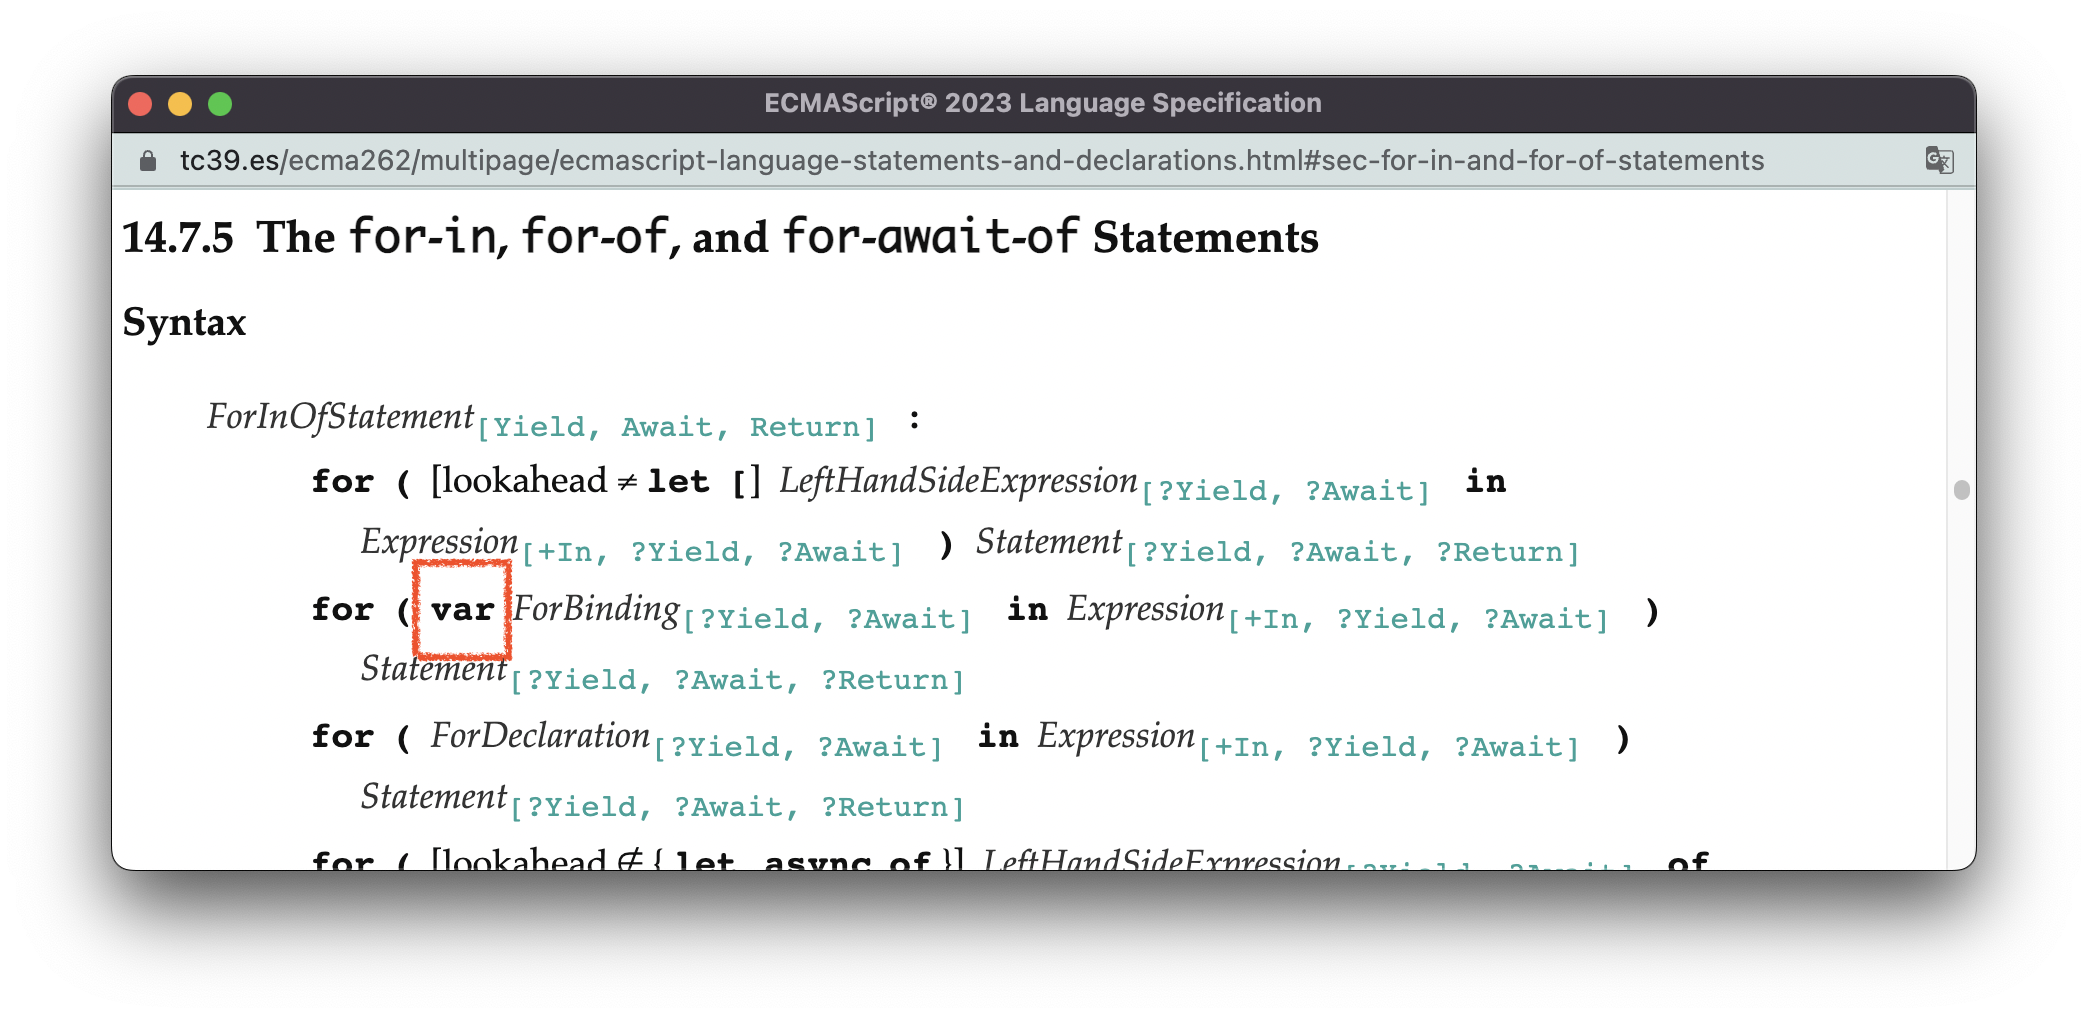2088x1018 pixels.
Task: Click the 14.7.5 section heading
Action: pyautogui.click(x=720, y=238)
